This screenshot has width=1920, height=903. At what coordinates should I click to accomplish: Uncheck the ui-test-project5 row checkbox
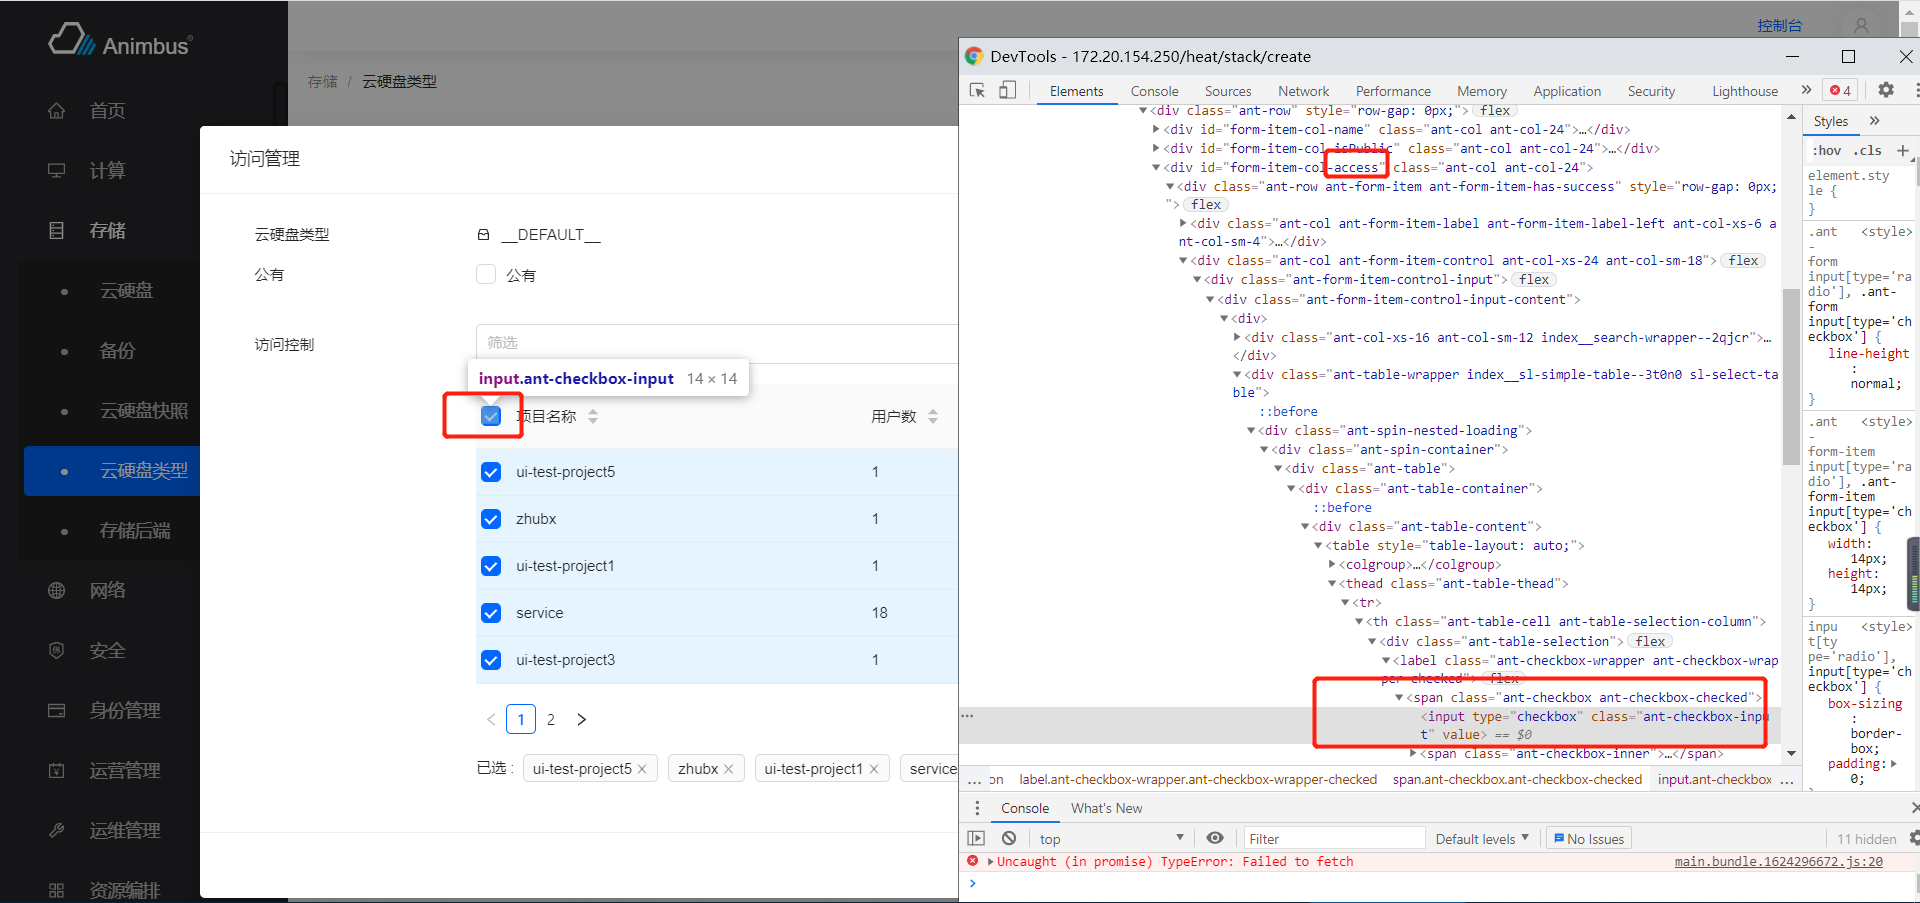[x=491, y=472]
